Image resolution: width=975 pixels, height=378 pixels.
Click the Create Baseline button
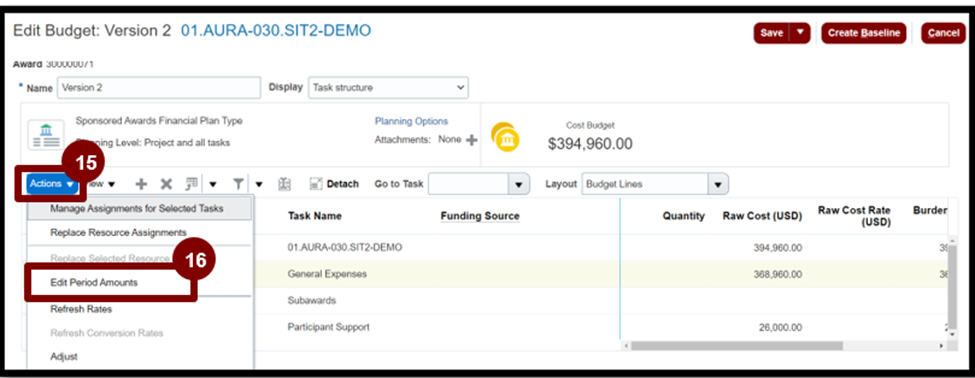click(864, 33)
